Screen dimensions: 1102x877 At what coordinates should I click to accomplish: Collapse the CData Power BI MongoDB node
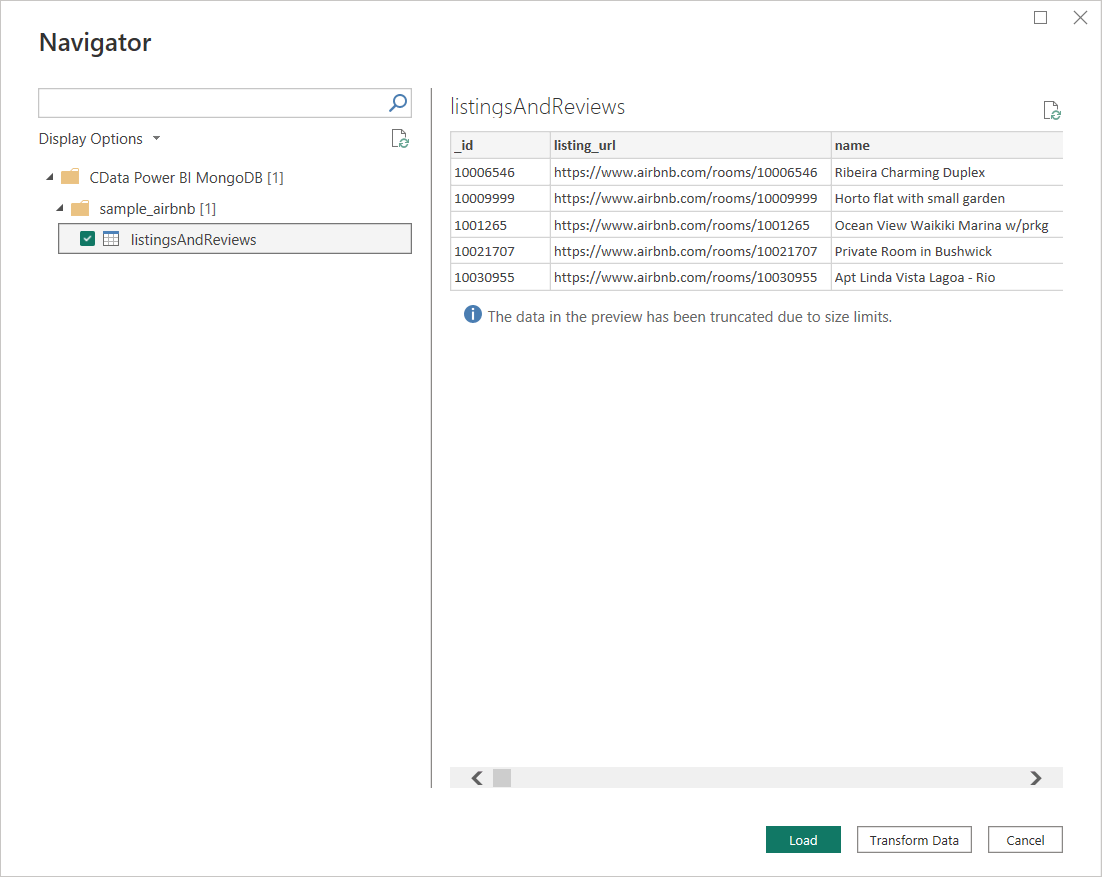pyautogui.click(x=48, y=177)
